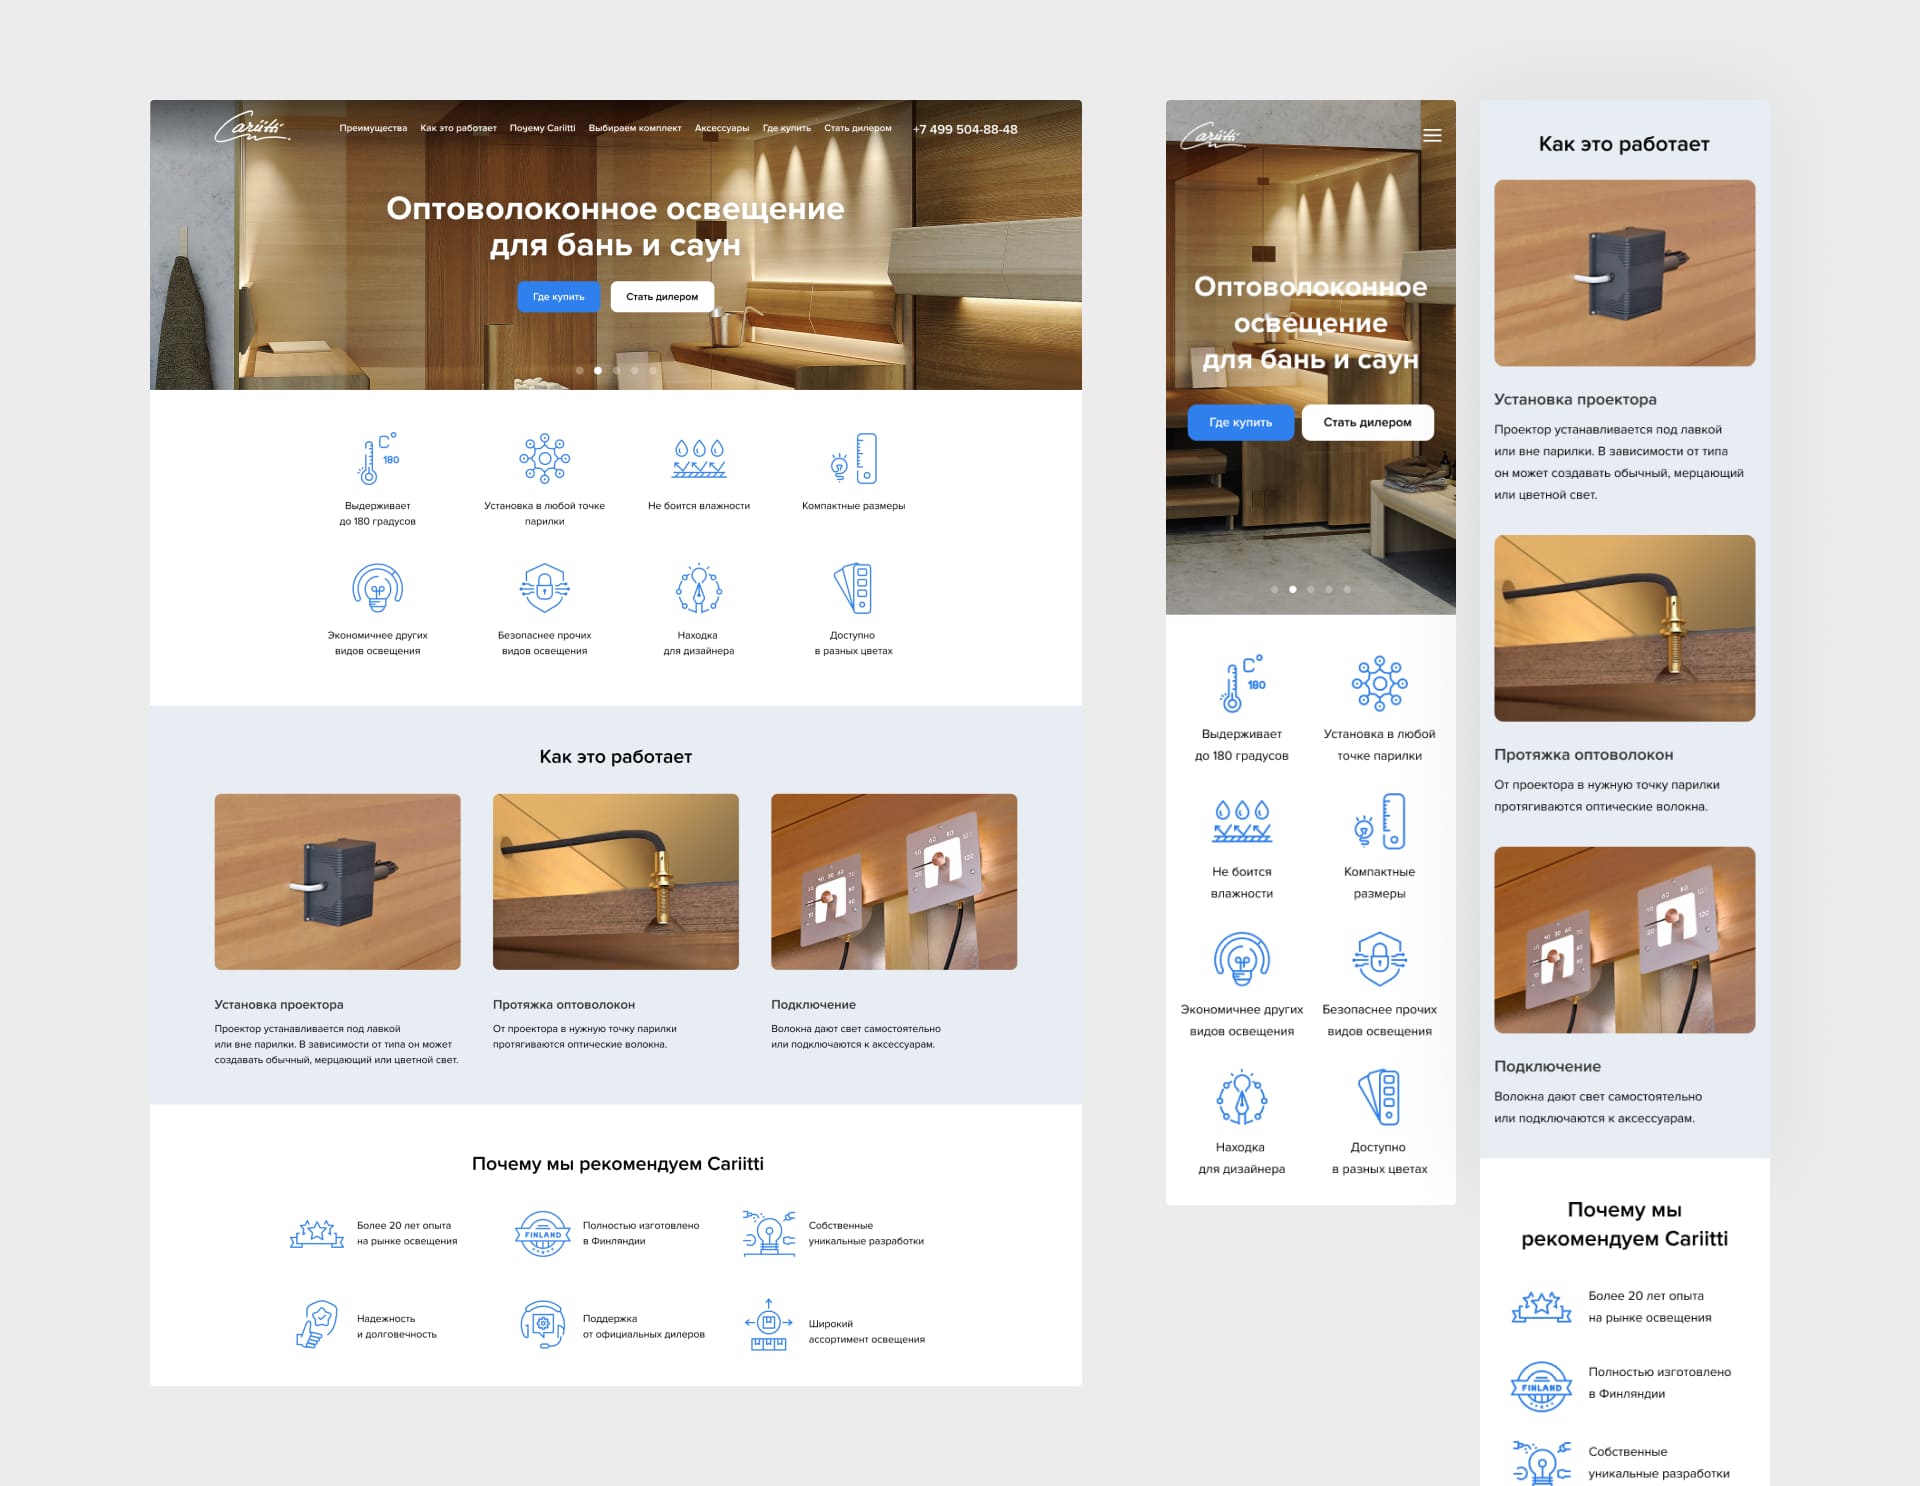Go to Как это работает nav link
1920x1486 pixels.
458,128
